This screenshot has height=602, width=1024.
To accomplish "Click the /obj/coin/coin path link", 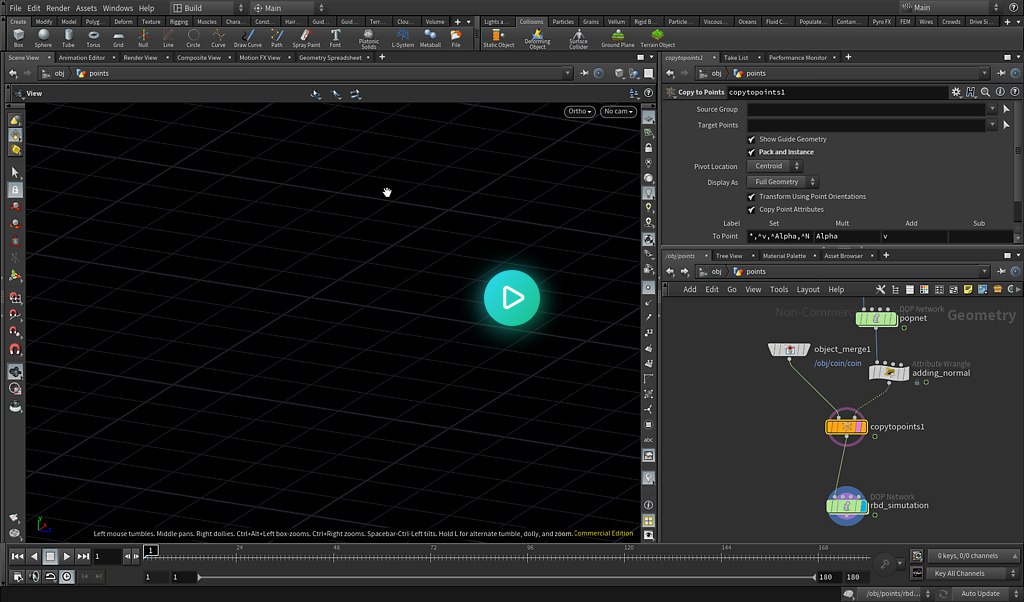I will tap(837, 364).
